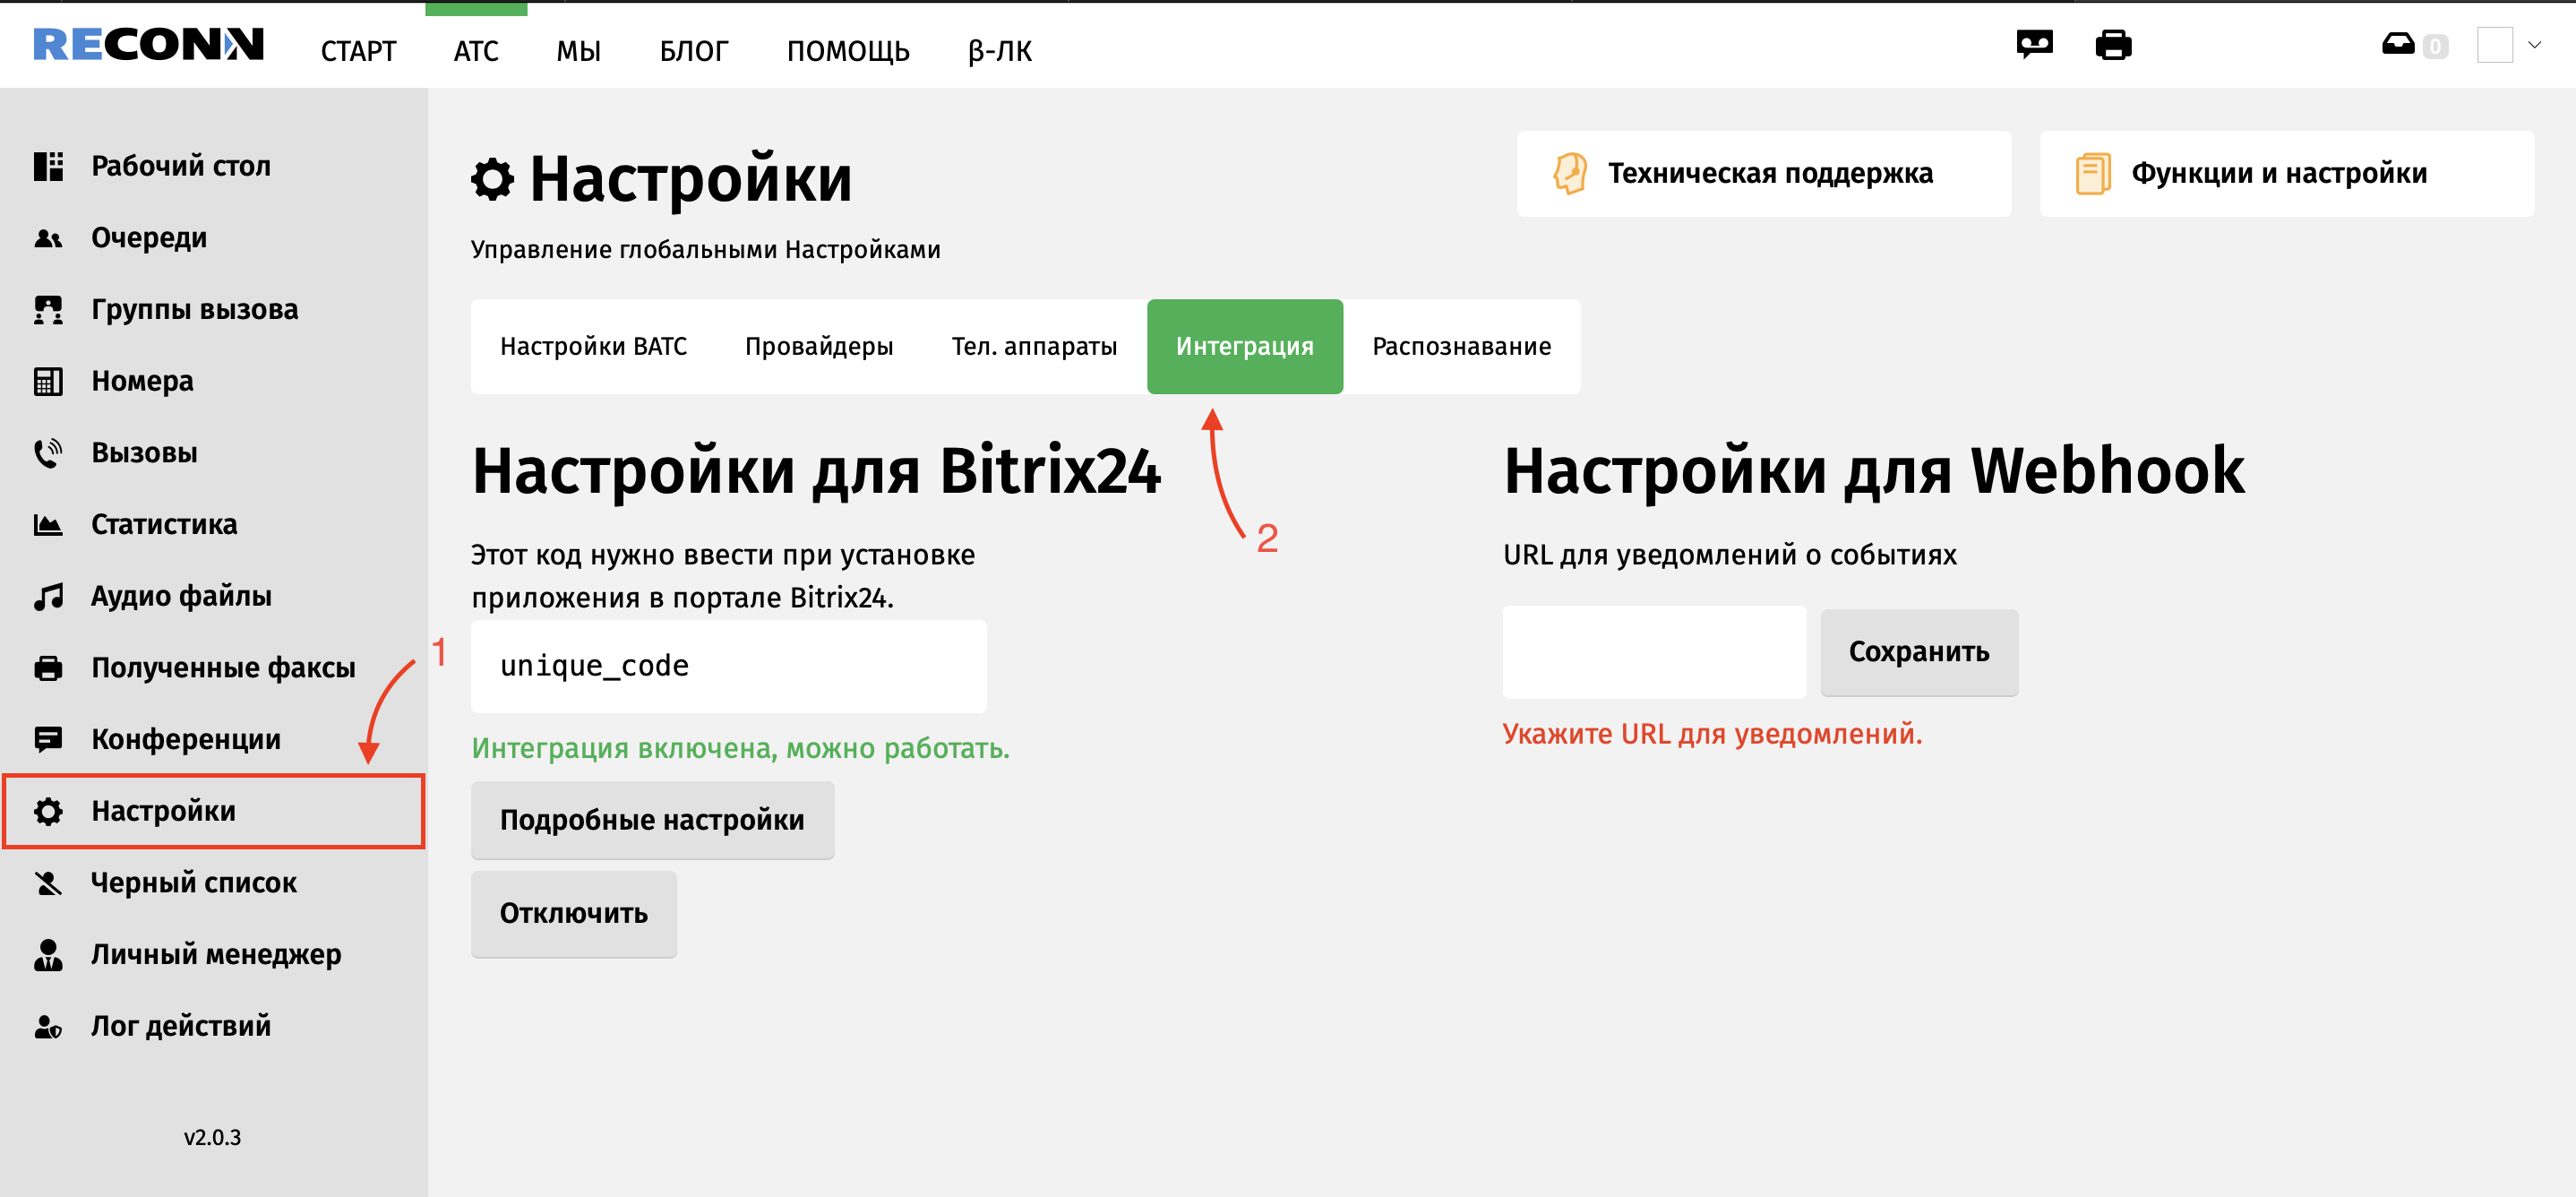The image size is (2576, 1197).
Task: Expand the user account dropdown chevron
Action: tap(2534, 44)
